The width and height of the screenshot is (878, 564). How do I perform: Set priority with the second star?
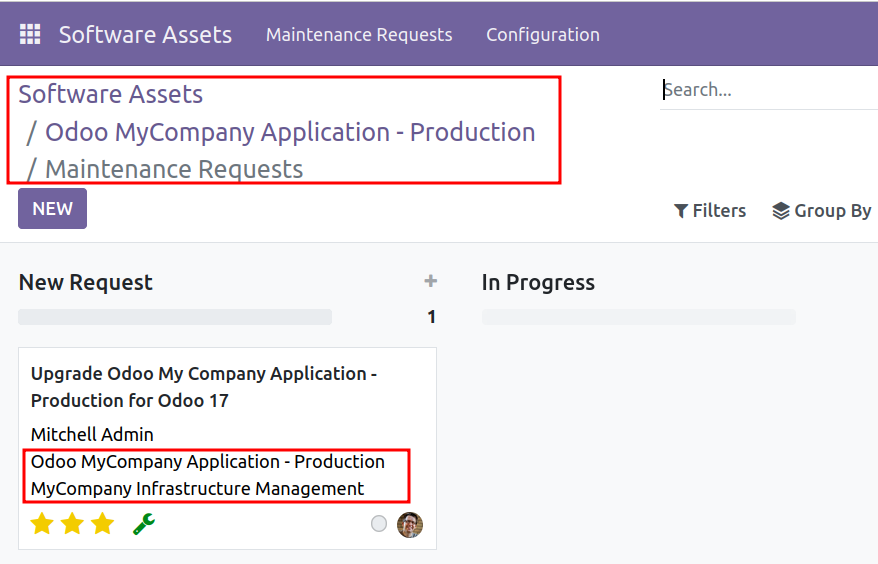[72, 524]
